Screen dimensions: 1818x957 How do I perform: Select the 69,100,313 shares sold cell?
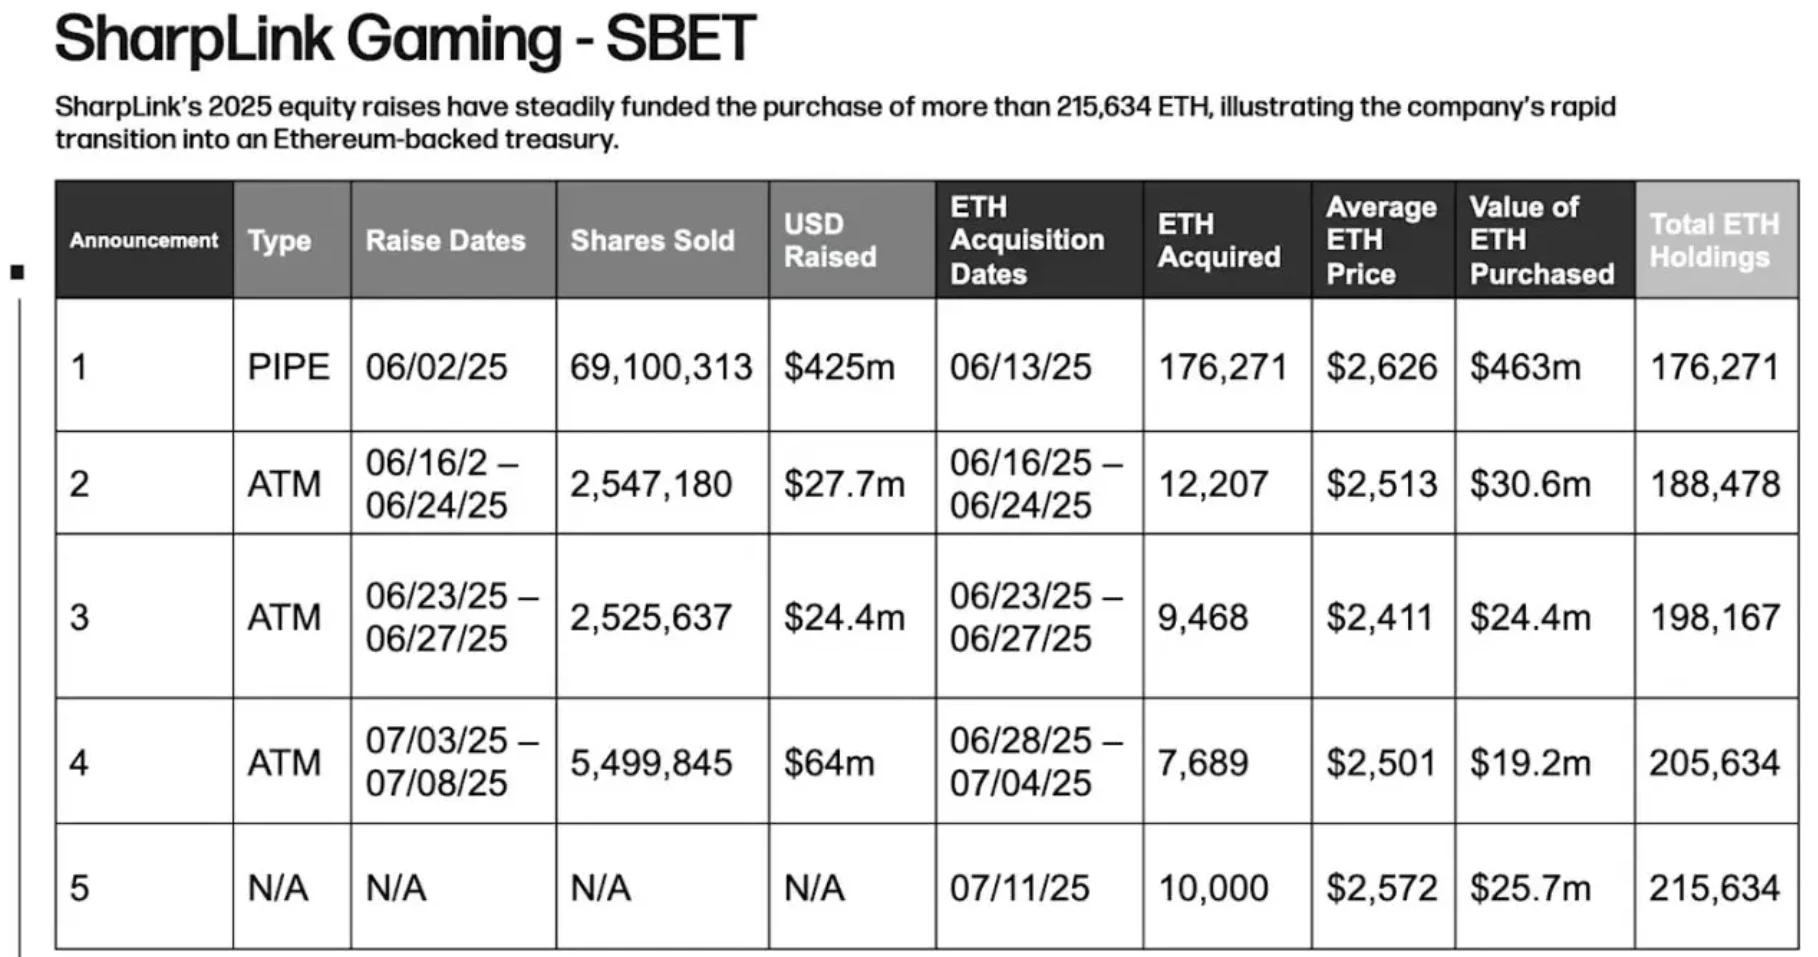click(x=661, y=367)
